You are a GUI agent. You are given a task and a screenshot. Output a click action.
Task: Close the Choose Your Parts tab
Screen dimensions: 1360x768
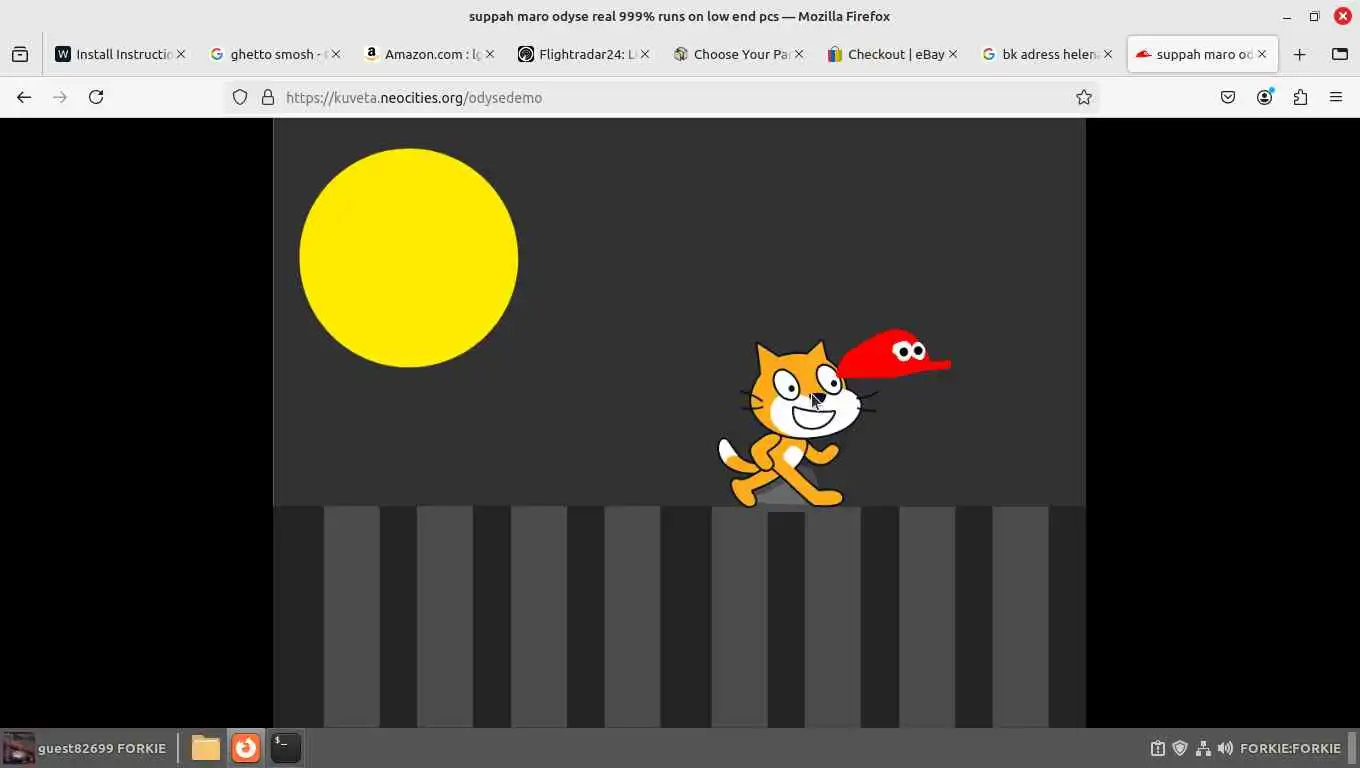coord(798,54)
